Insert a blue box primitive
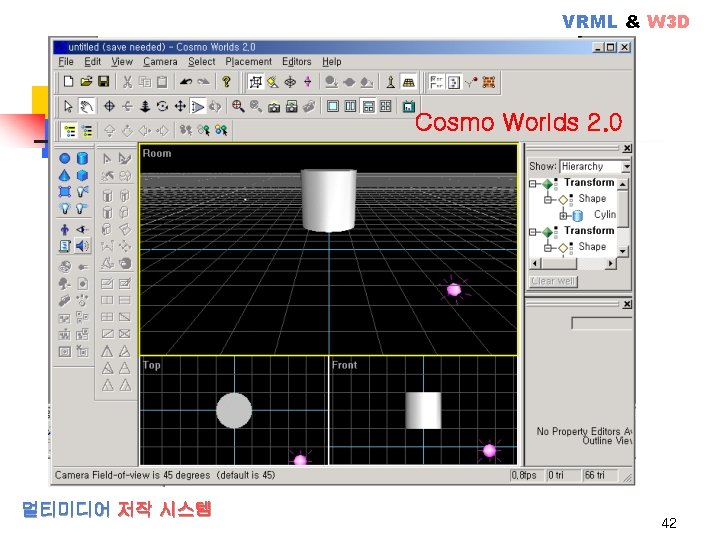The height and width of the screenshot is (540, 720). [82, 175]
